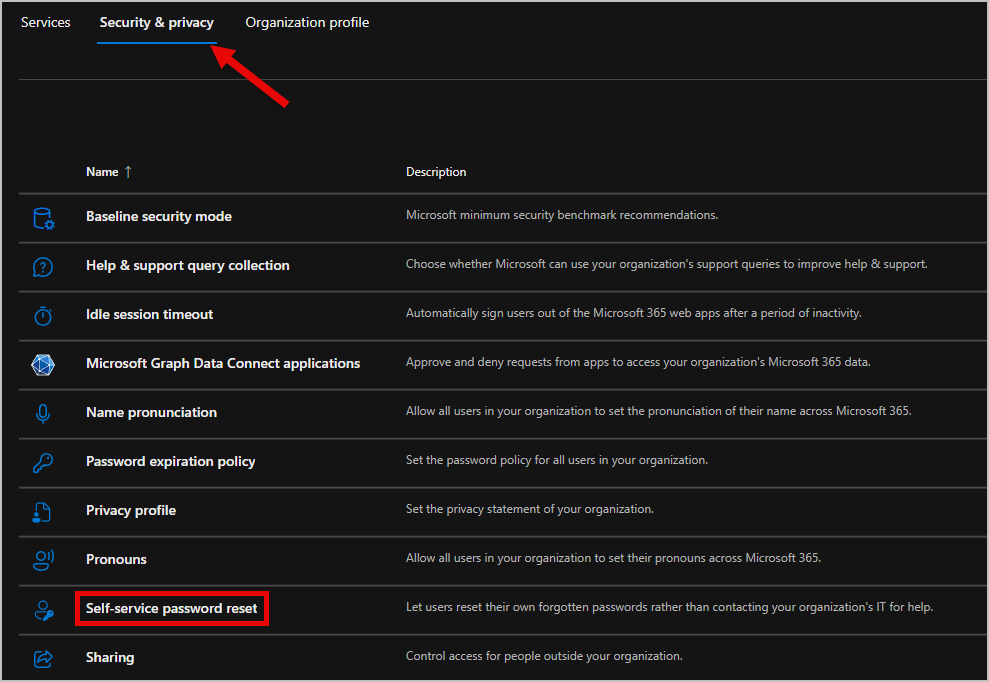
Task: Select the Privacy profile icon
Action: click(43, 510)
